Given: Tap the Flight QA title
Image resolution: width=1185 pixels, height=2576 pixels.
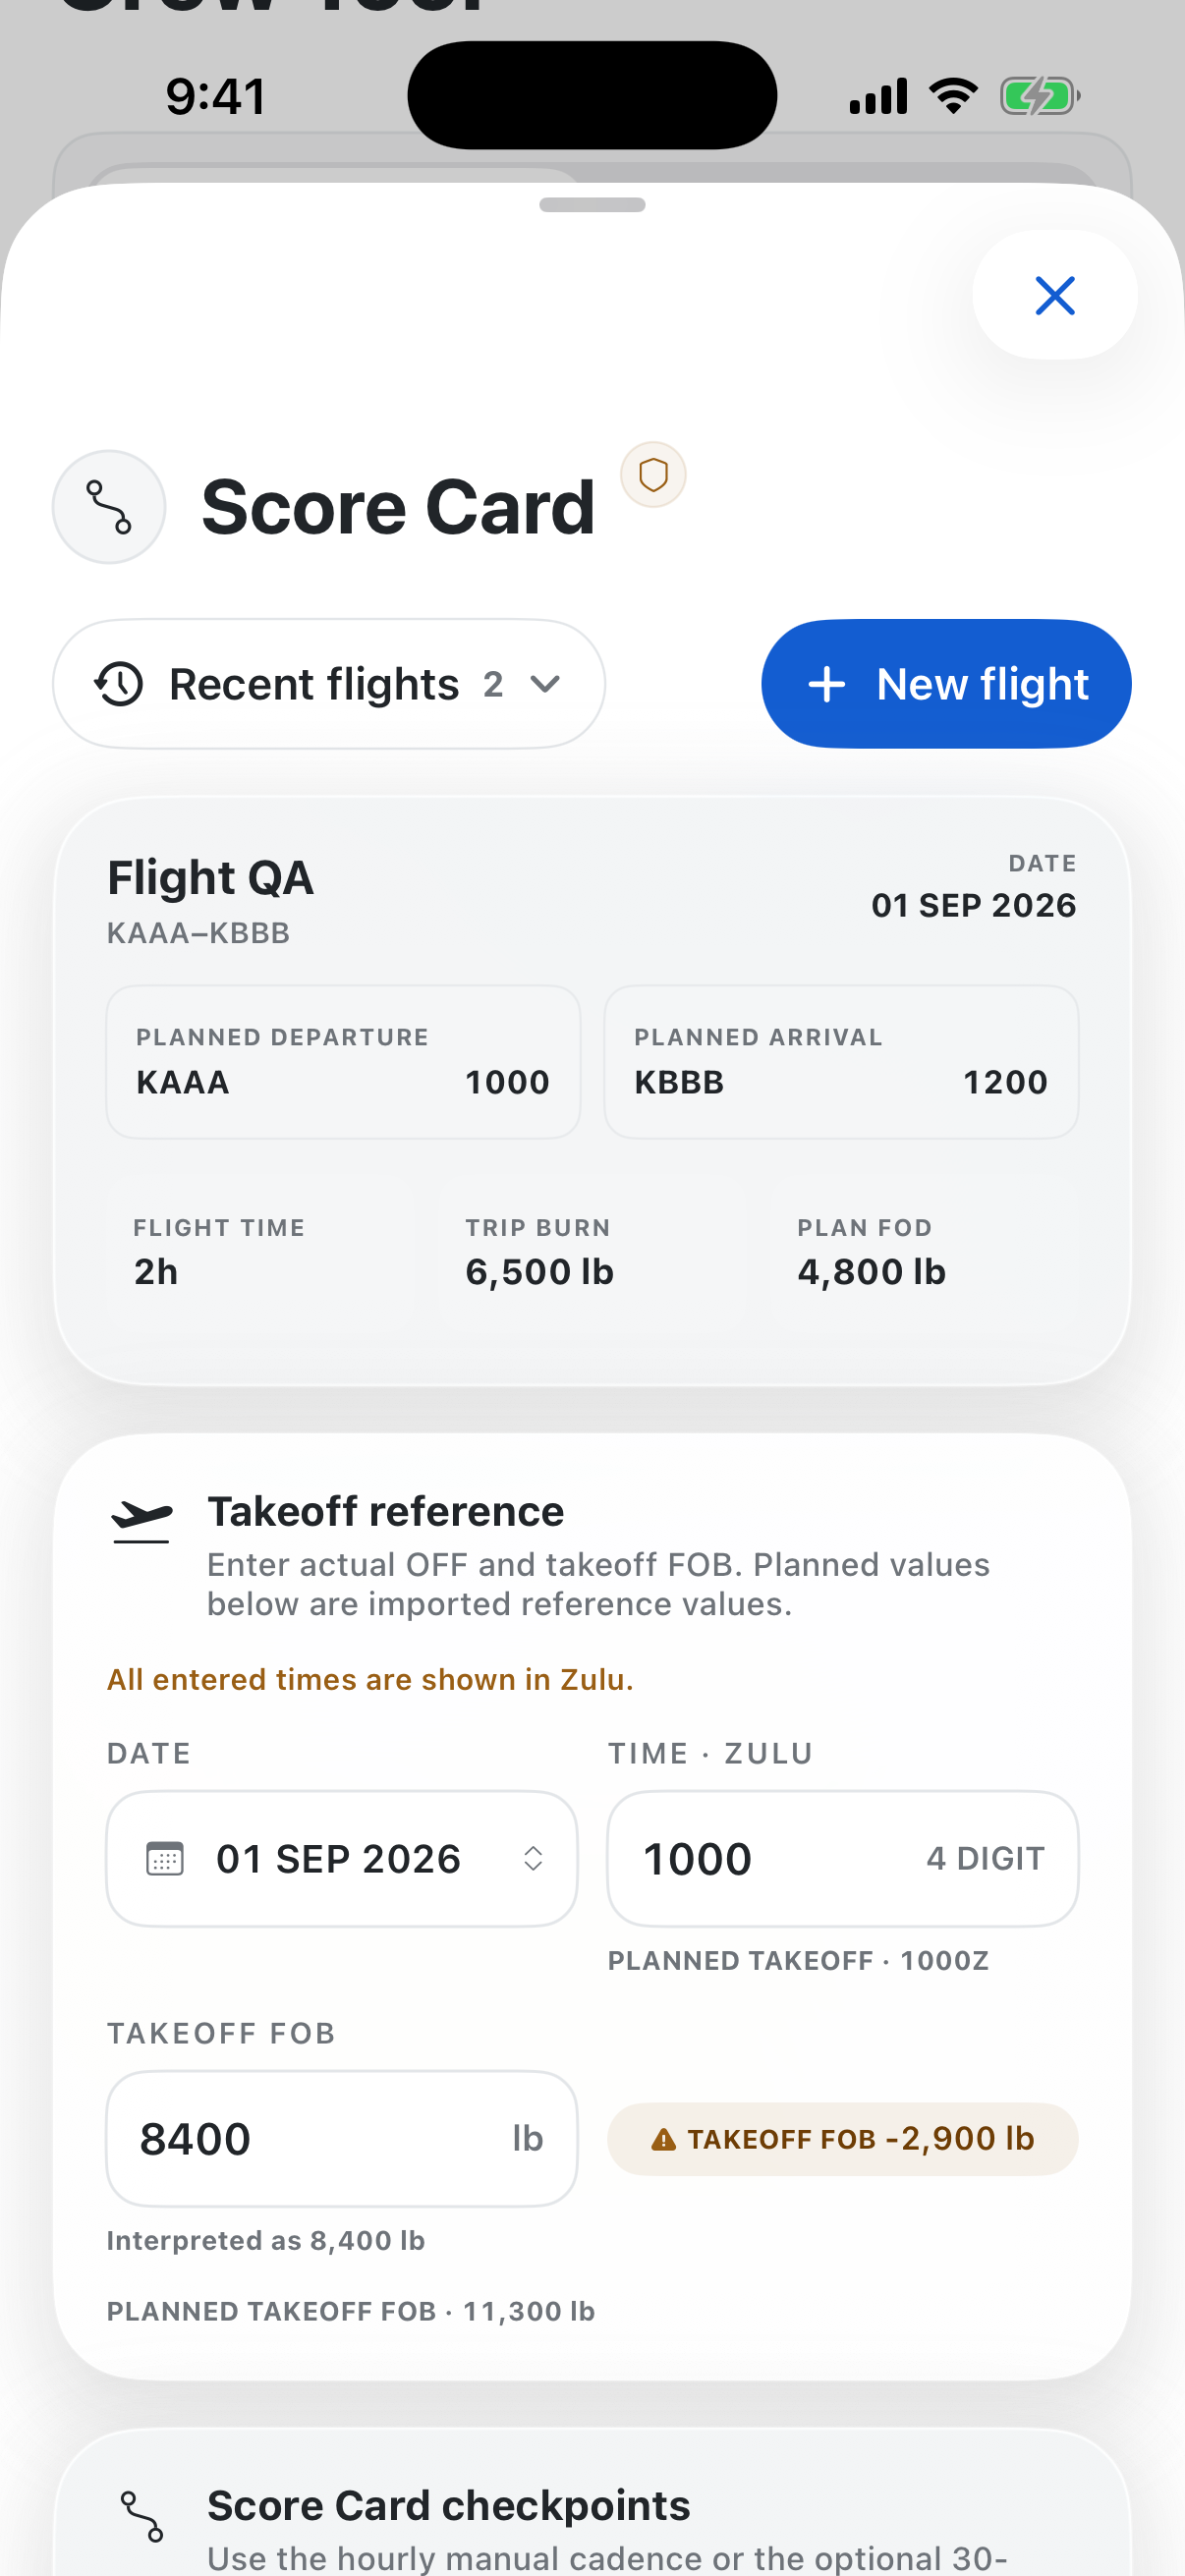Looking at the screenshot, I should click(x=210, y=878).
